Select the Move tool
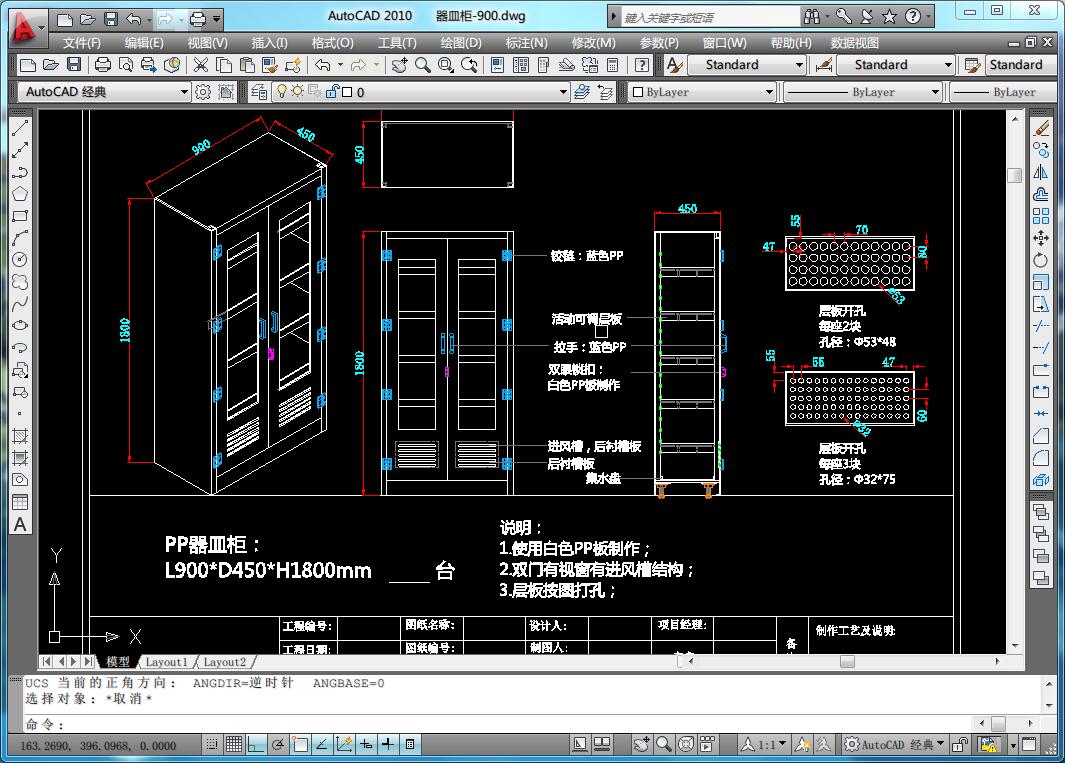The width and height of the screenshot is (1065, 763). (x=1041, y=238)
